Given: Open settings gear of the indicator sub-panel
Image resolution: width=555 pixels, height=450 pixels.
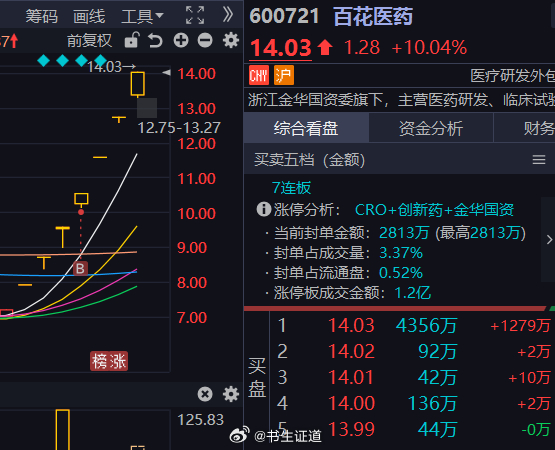Looking at the screenshot, I should [231, 394].
